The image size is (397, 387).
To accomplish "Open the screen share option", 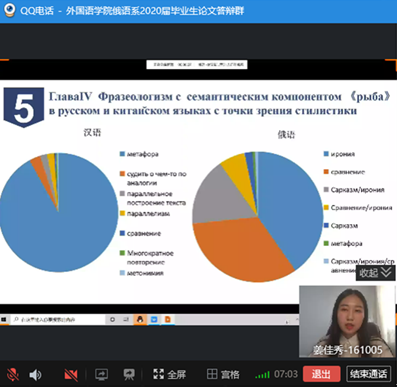I will point(101,375).
